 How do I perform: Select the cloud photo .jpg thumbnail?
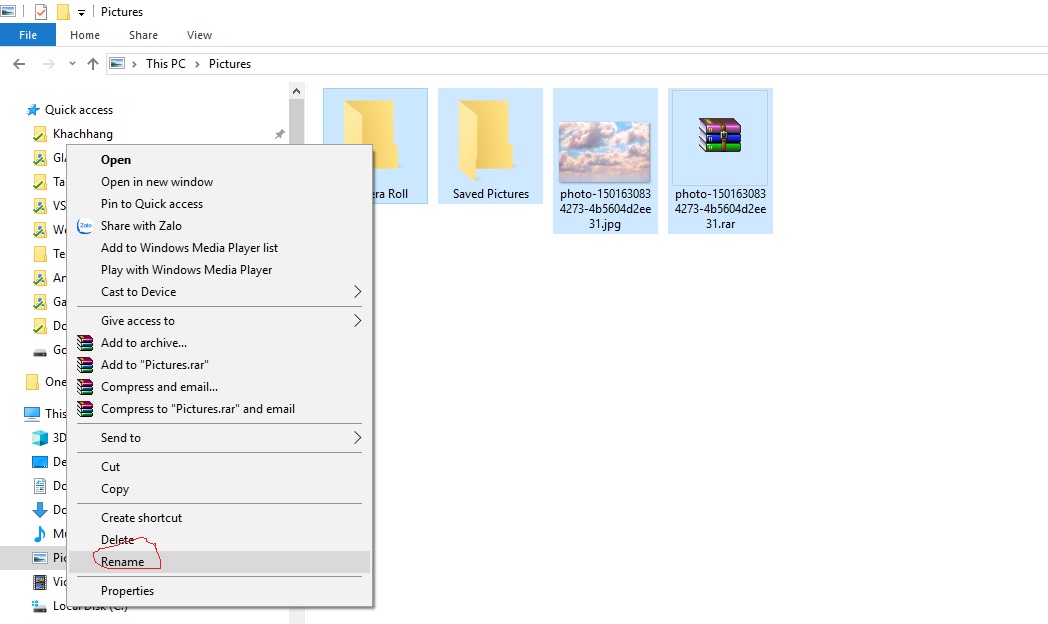(604, 152)
